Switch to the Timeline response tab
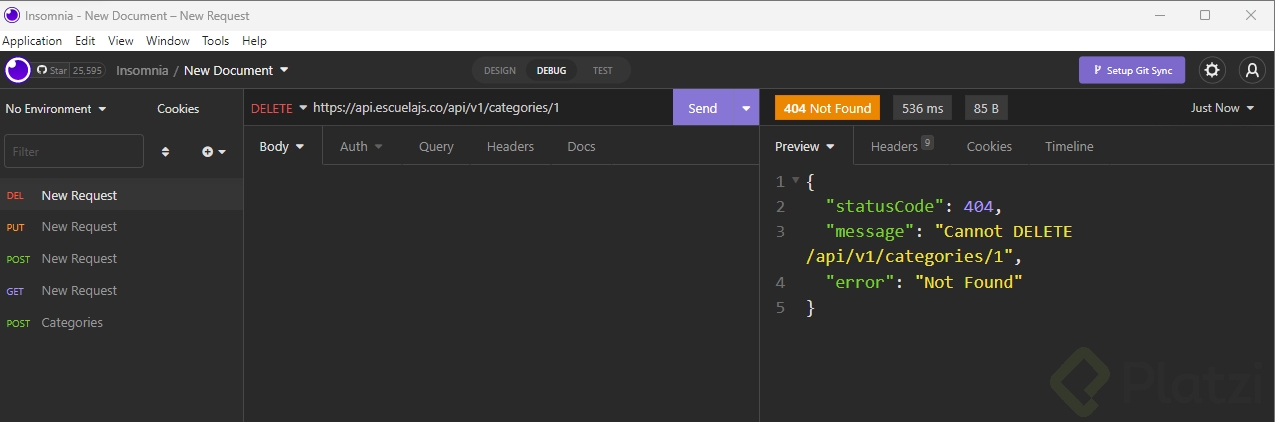Image resolution: width=1275 pixels, height=422 pixels. (1069, 146)
